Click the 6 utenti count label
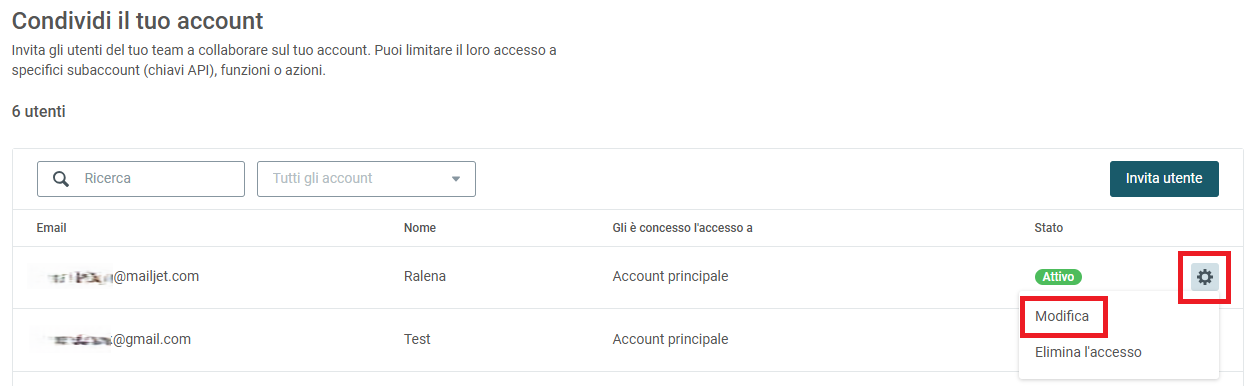 coord(39,112)
